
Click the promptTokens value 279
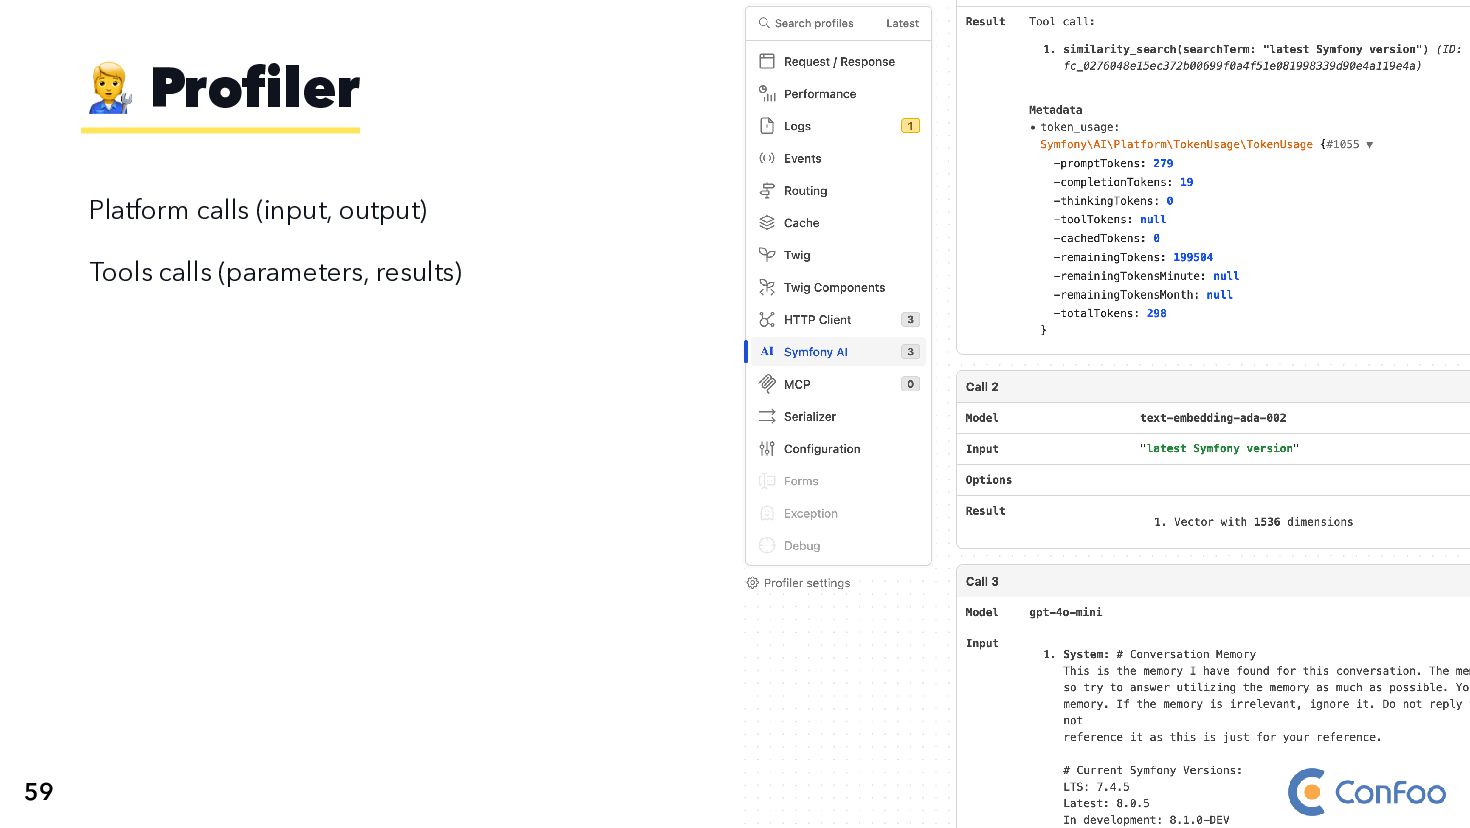tap(1163, 163)
